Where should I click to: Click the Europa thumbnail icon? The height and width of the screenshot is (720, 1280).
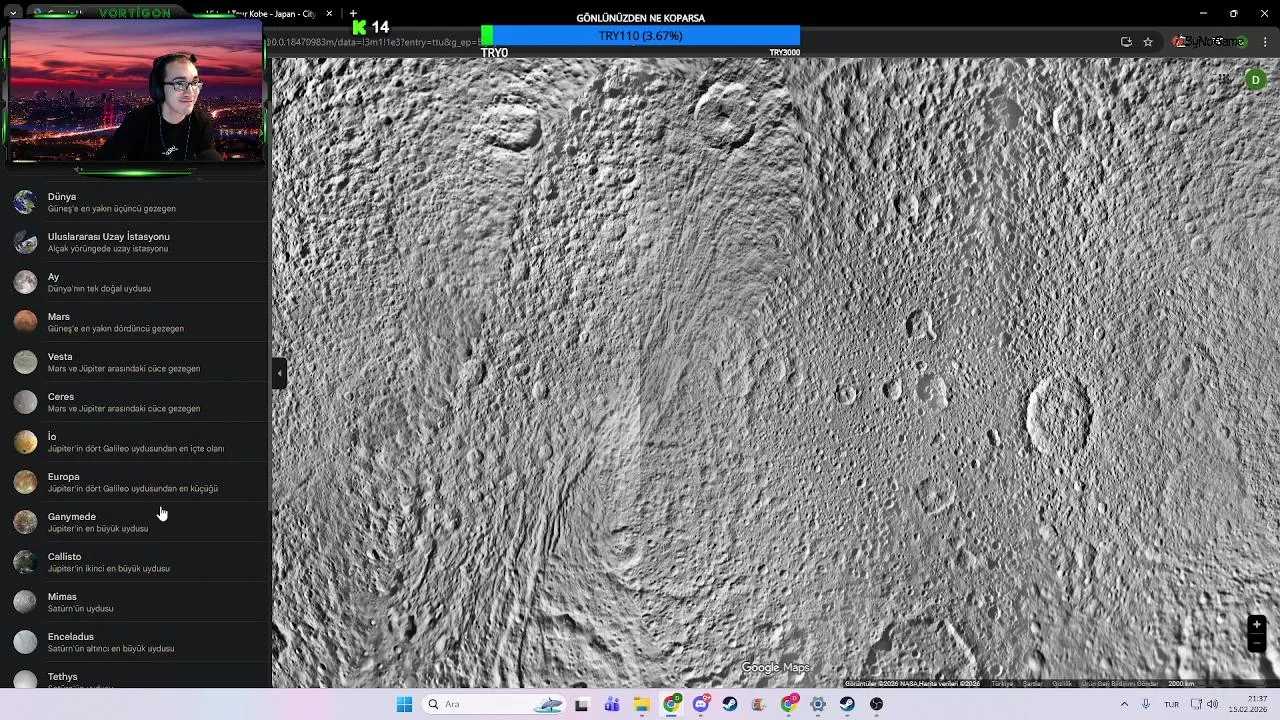click(x=25, y=482)
